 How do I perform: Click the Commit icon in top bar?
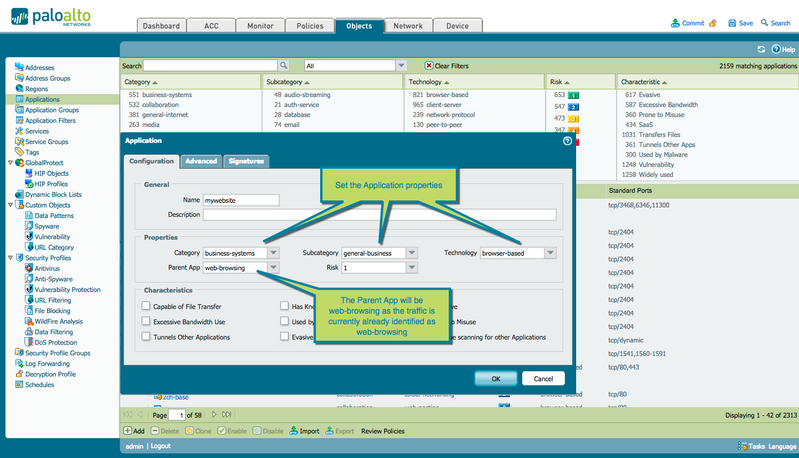675,23
